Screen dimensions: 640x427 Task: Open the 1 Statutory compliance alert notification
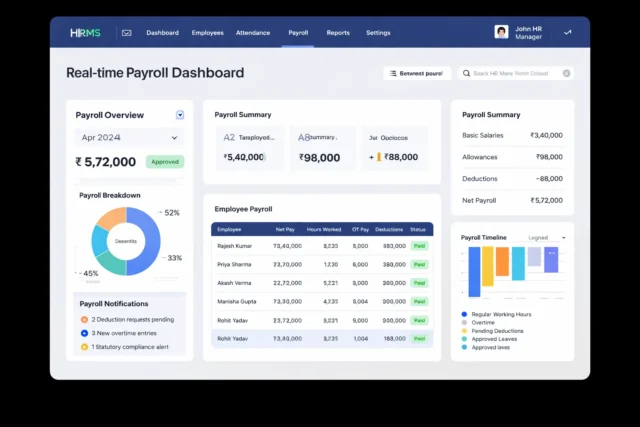(125, 347)
